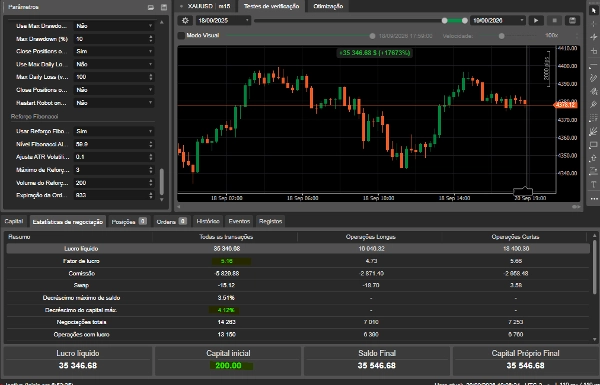Stop the backtest with the stop button
Viewport: 600px width, 385px height.
[x=554, y=20]
